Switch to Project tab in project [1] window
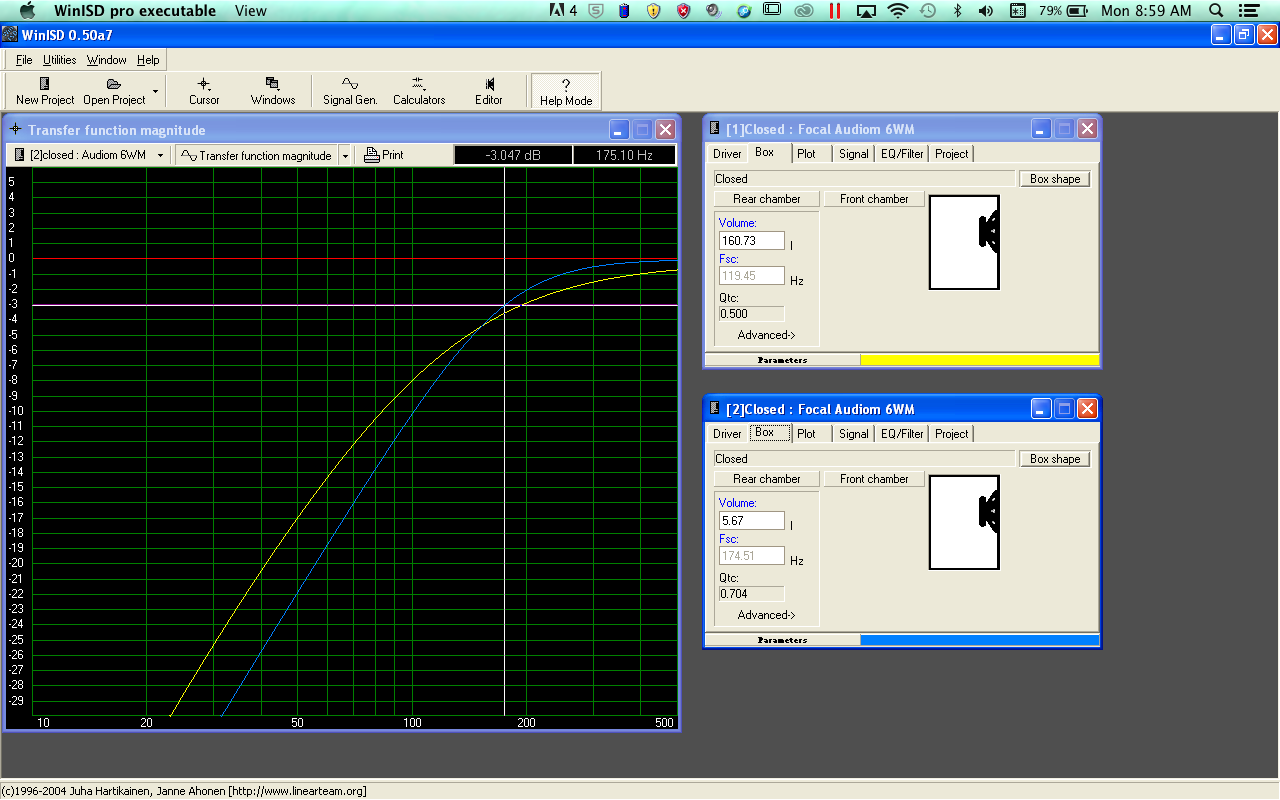This screenshot has height=800, width=1280. (x=951, y=153)
